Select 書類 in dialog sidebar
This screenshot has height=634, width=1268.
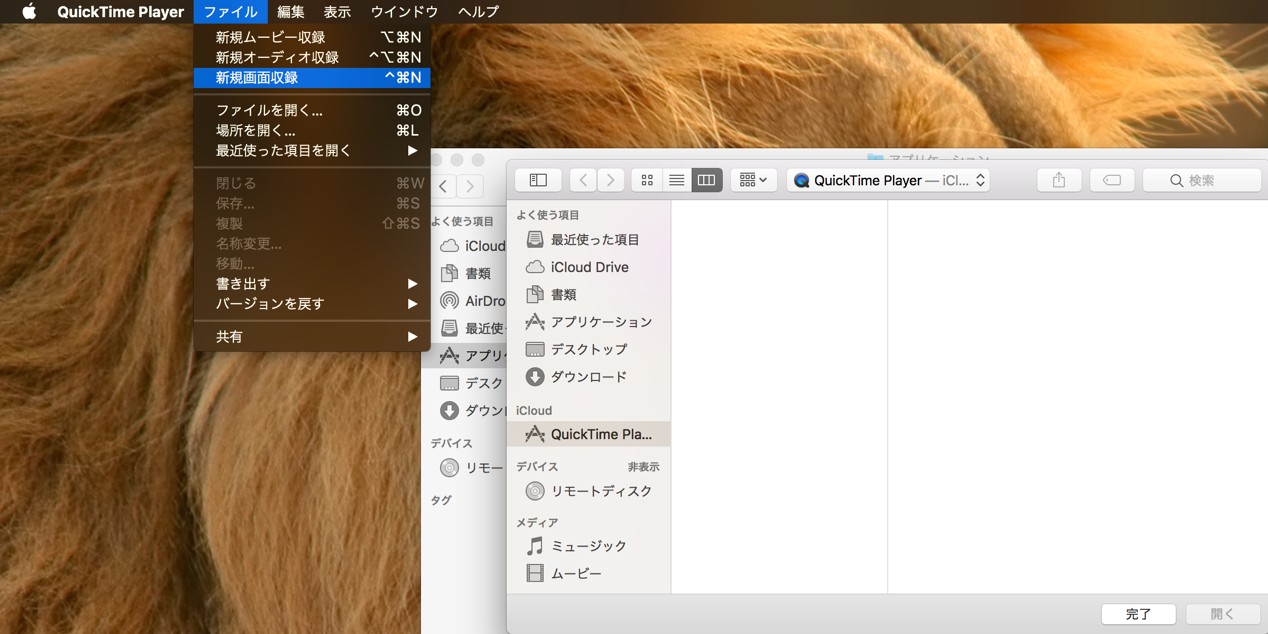pyautogui.click(x=589, y=294)
